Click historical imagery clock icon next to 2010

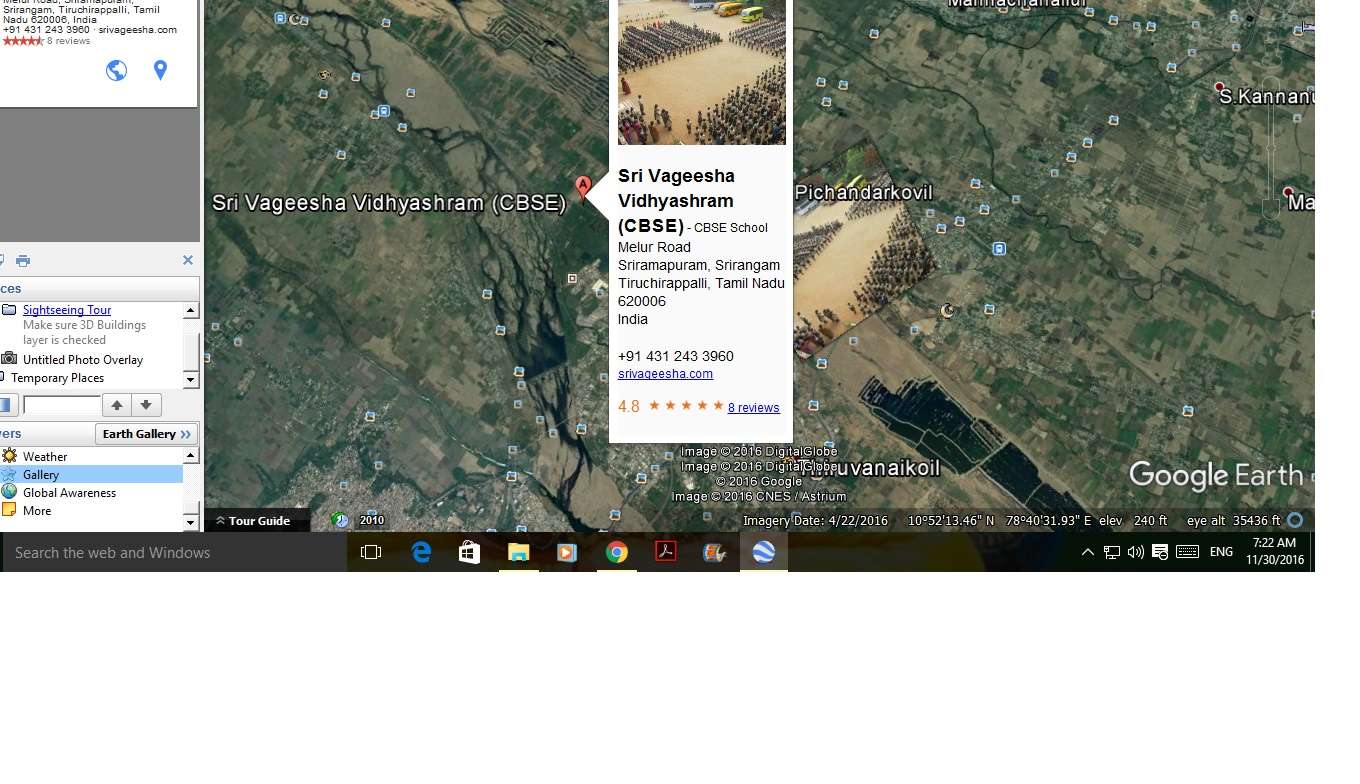coord(341,520)
